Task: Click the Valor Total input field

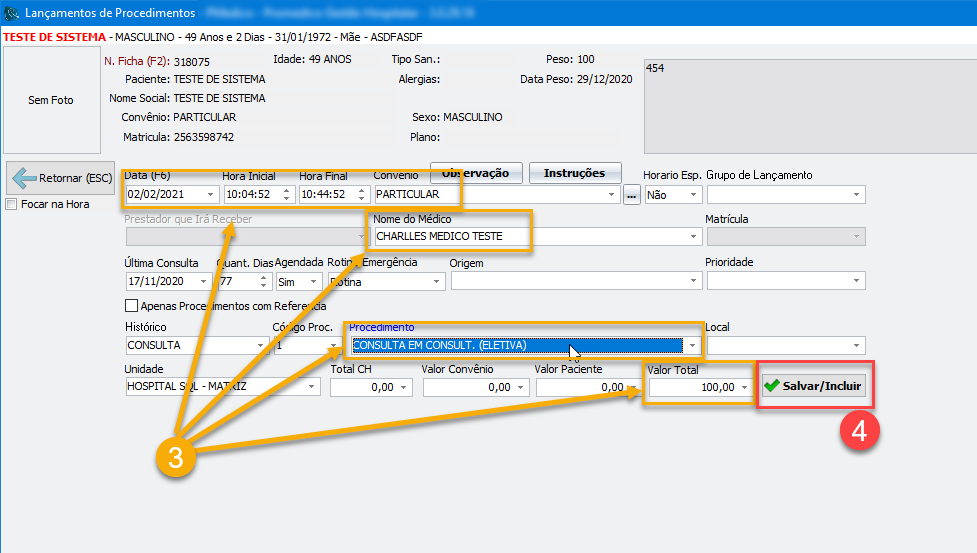Action: tap(690, 387)
